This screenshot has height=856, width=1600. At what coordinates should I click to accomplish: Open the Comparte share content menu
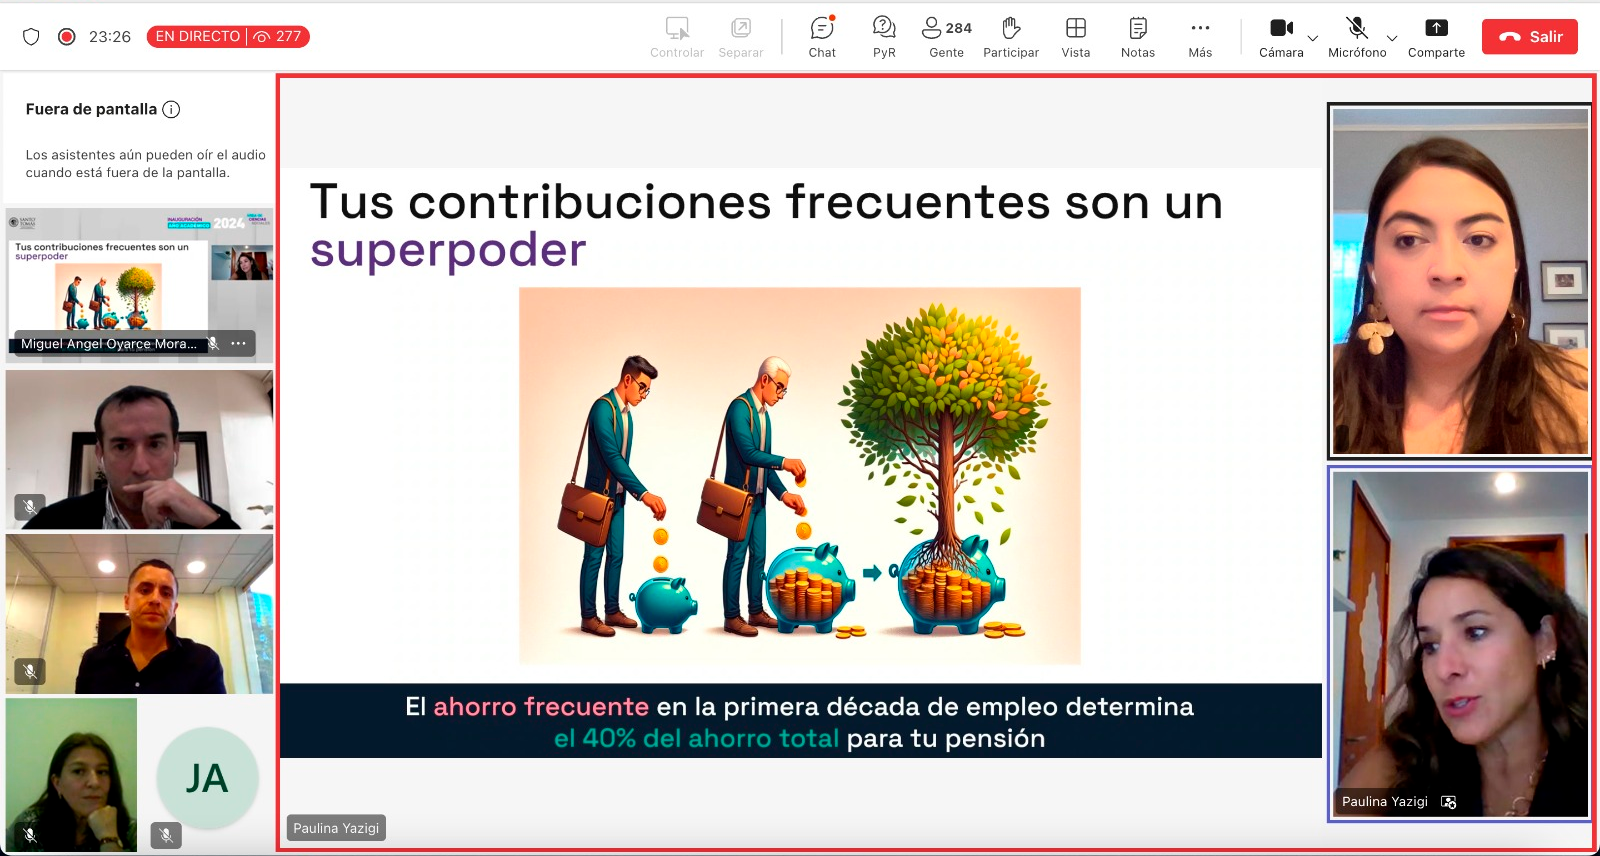pos(1436,37)
